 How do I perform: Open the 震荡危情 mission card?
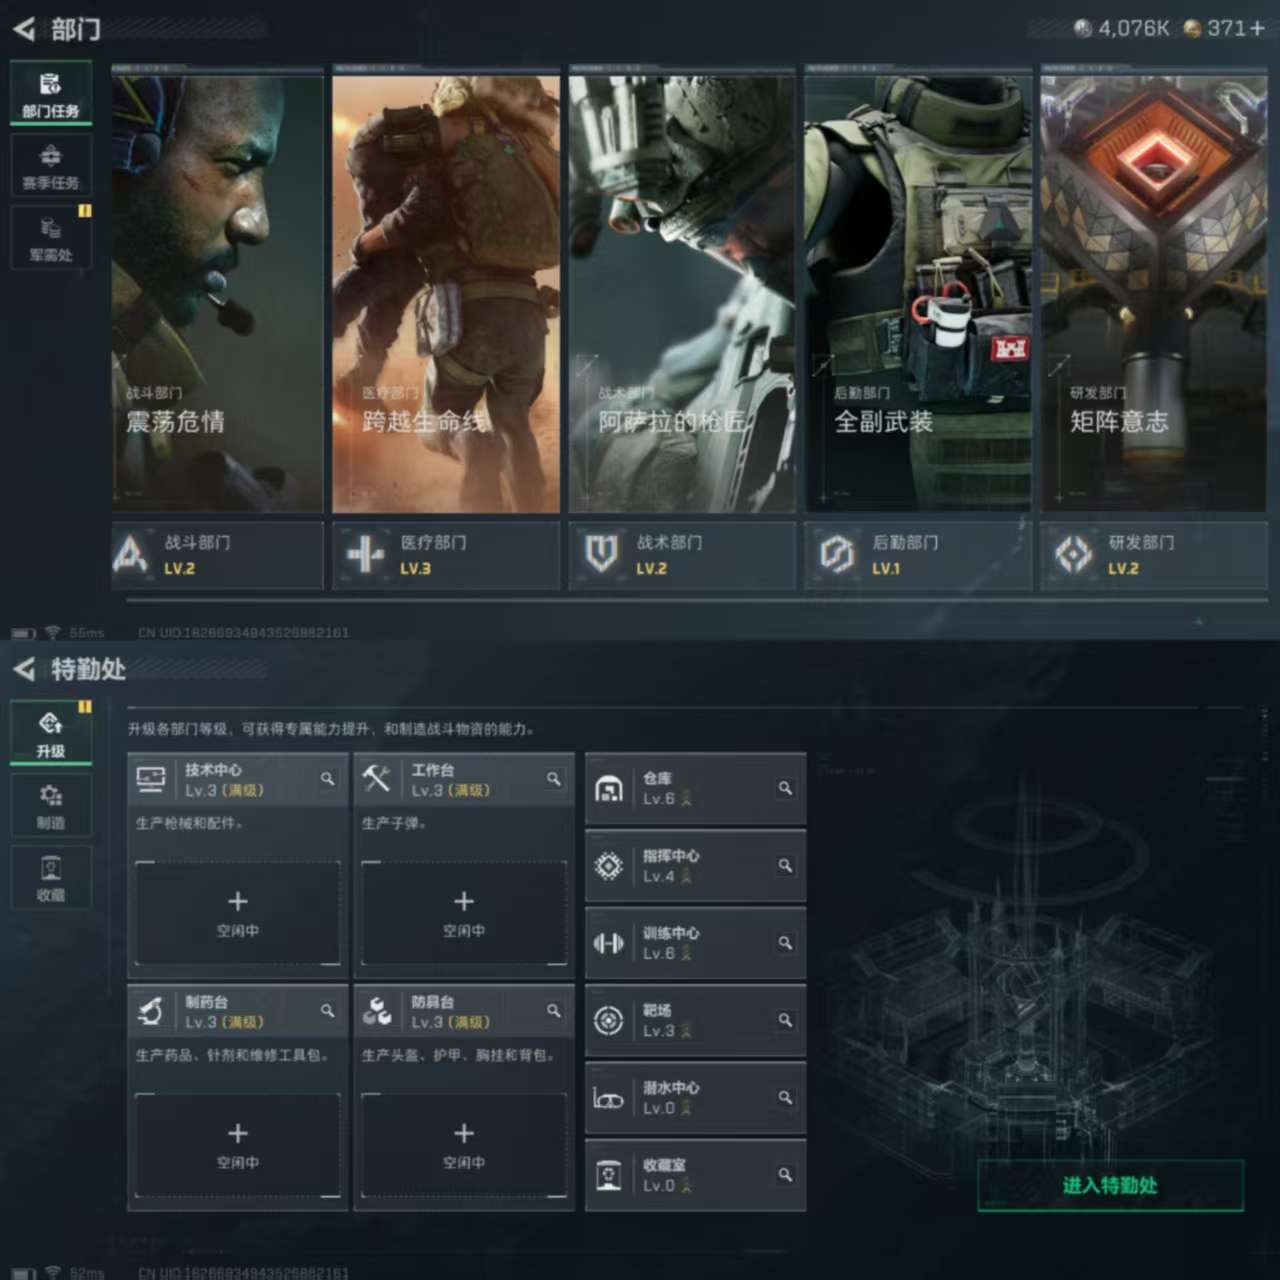pyautogui.click(x=217, y=290)
